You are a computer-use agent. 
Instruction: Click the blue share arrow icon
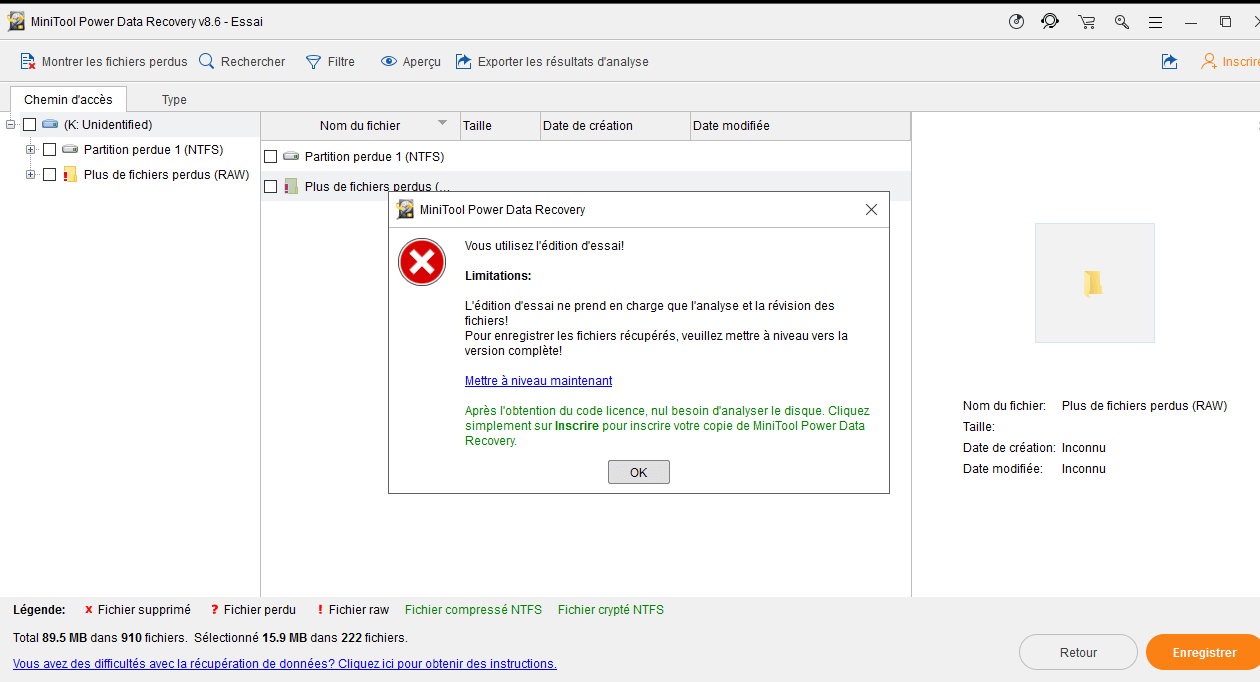(x=1169, y=61)
